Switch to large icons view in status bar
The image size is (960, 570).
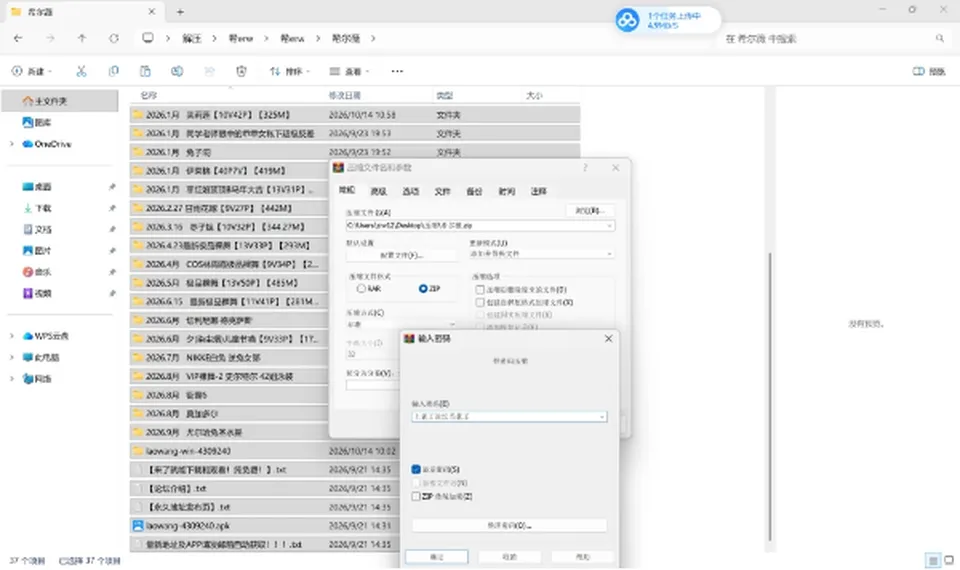pyautogui.click(x=949, y=560)
